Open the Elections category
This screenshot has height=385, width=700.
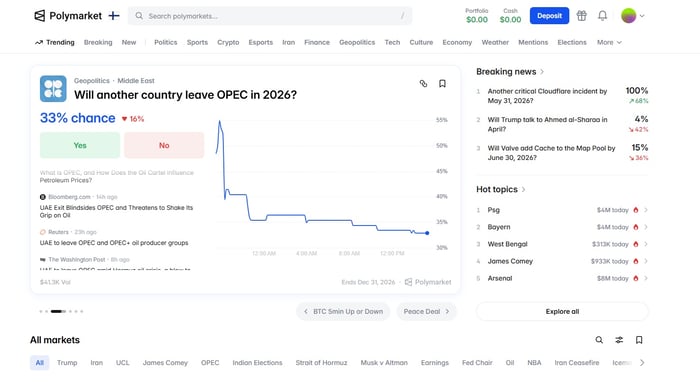point(572,42)
